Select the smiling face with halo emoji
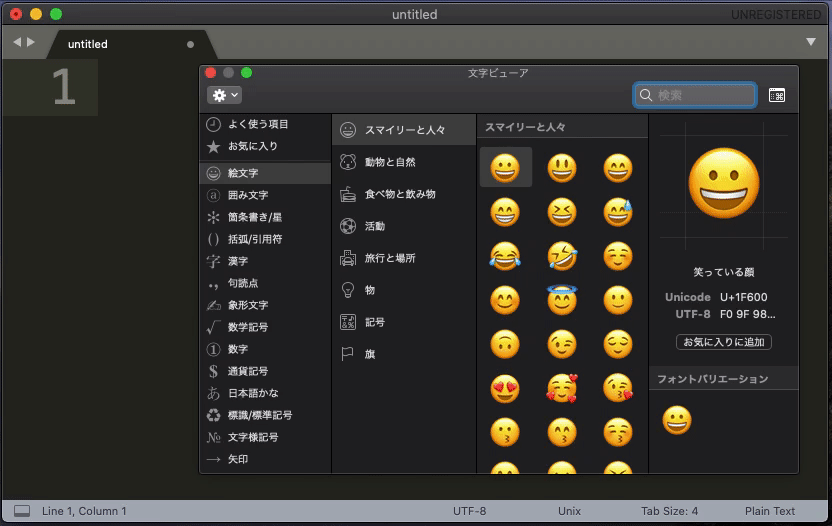 coord(562,300)
